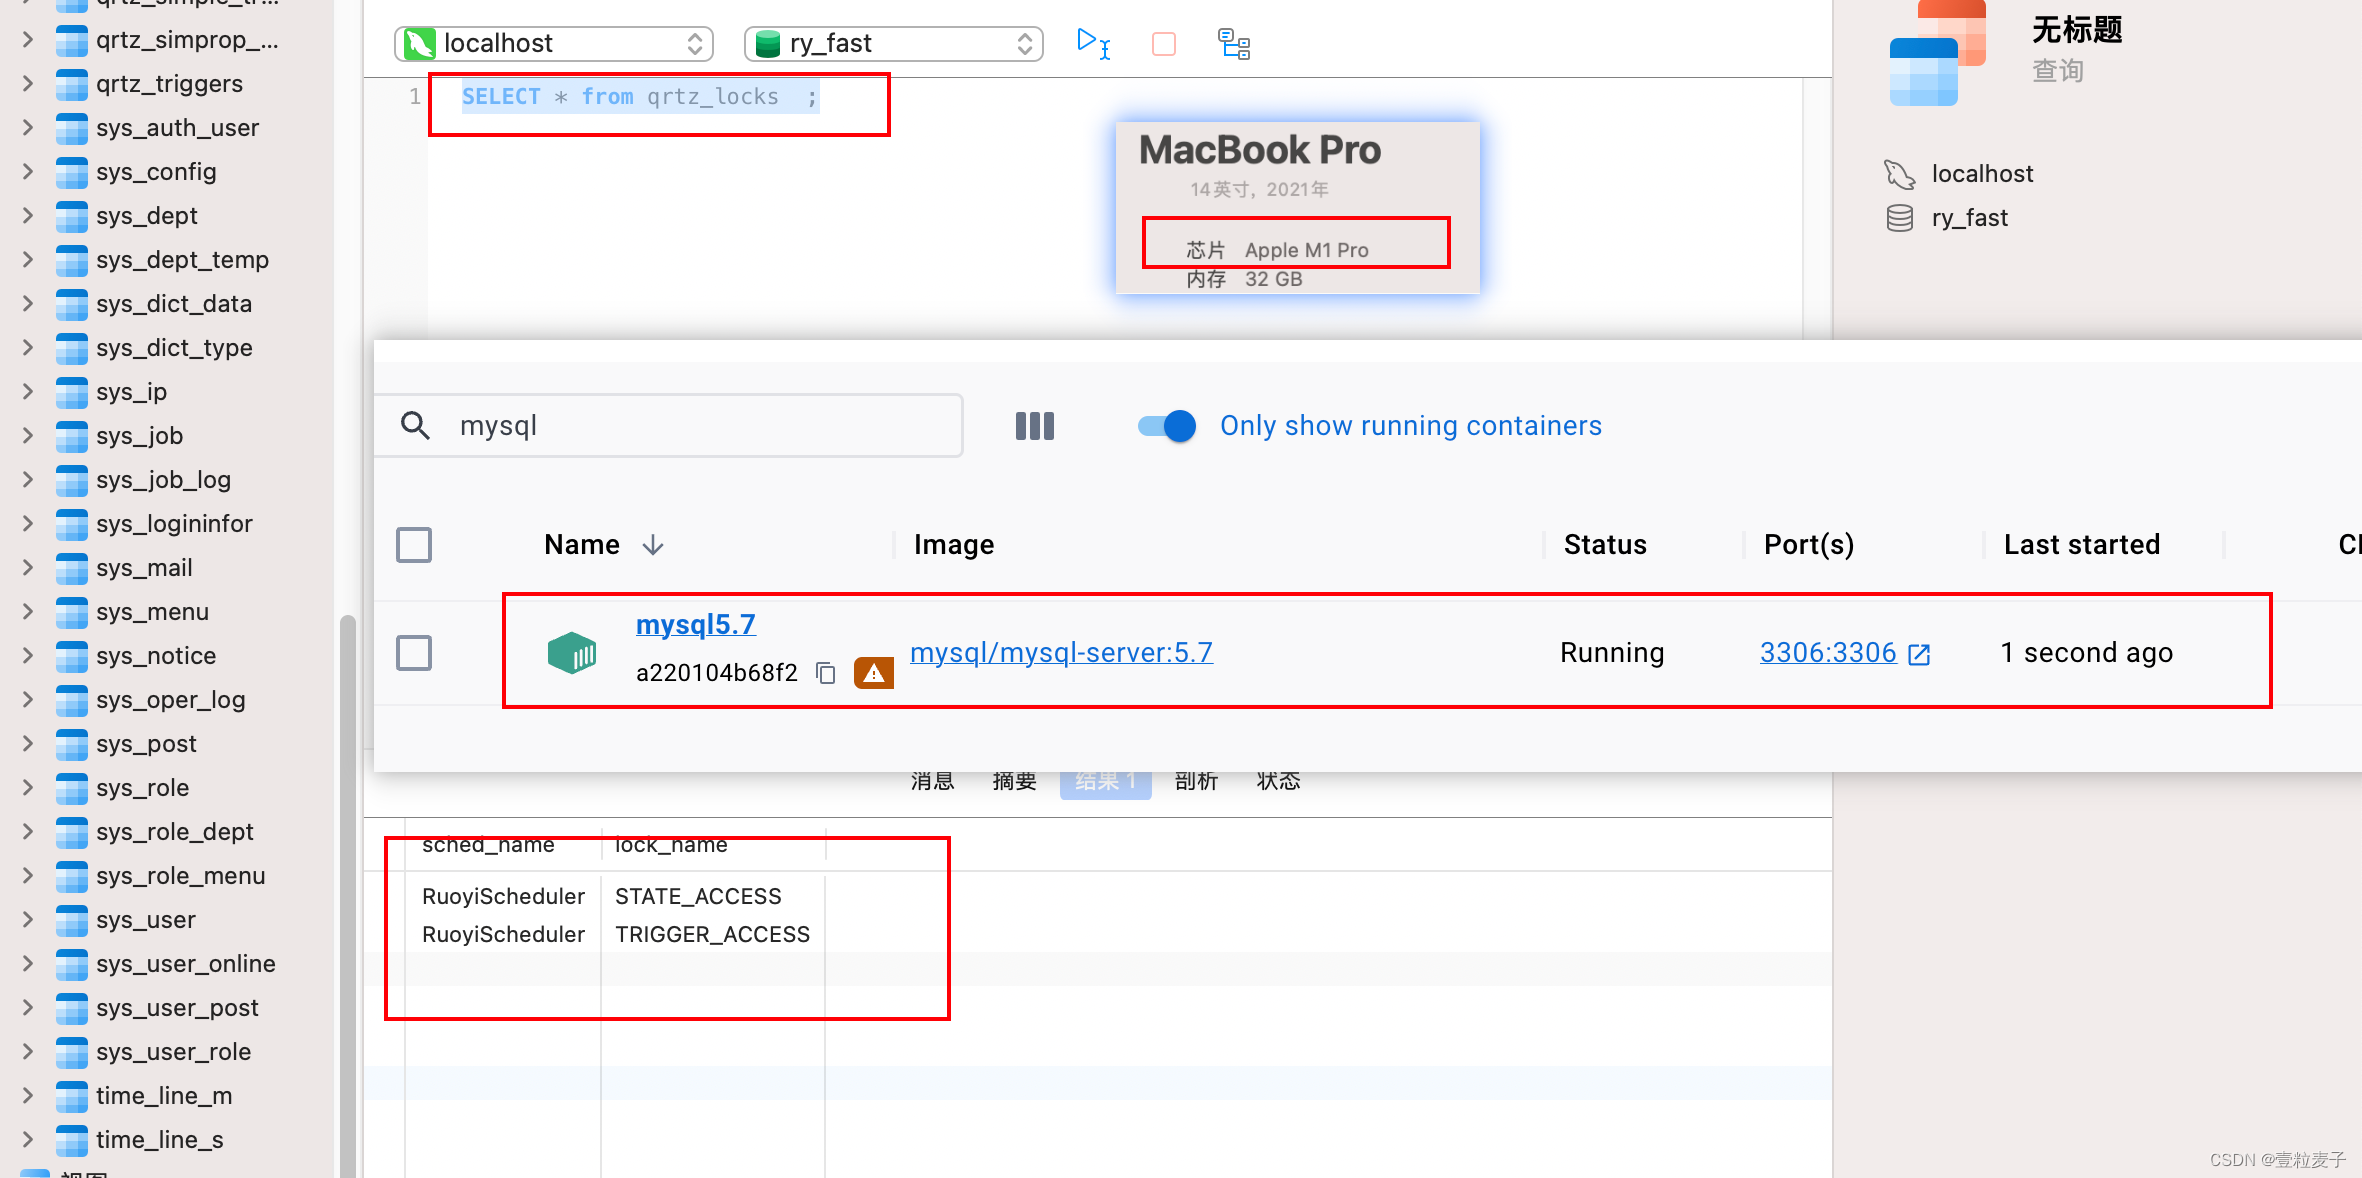2362x1178 pixels.
Task: Expand the sys_user_online table node
Action: [28, 964]
